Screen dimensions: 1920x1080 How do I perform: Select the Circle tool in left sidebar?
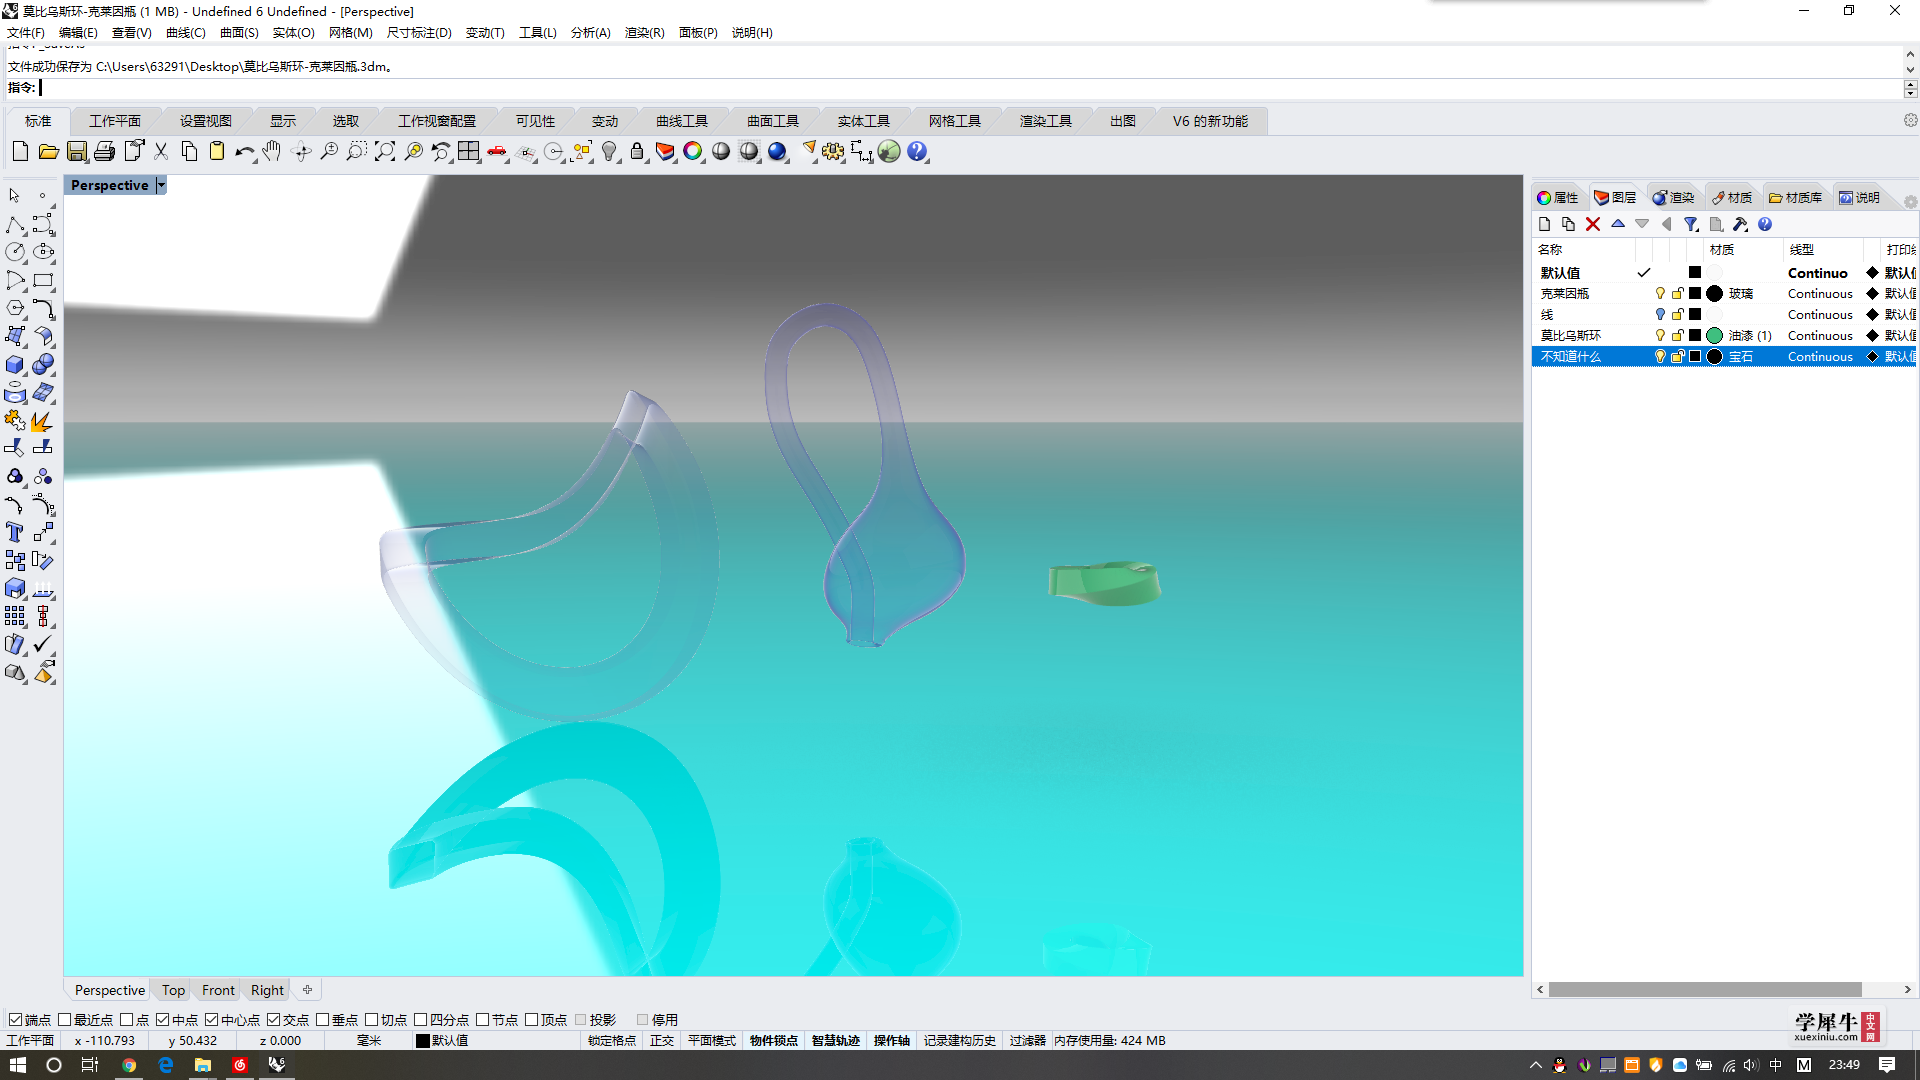[x=15, y=253]
